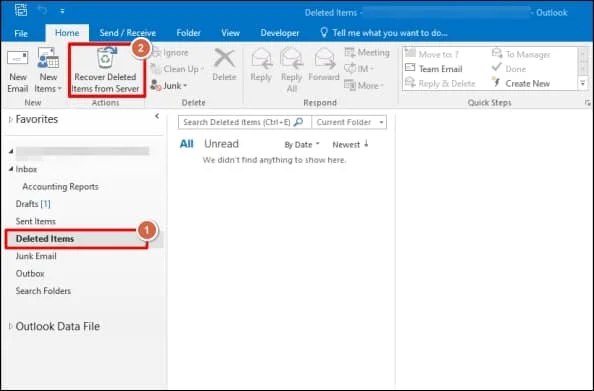Click the Meeting button
Image resolution: width=594 pixels, height=391 pixels.
coord(367,52)
